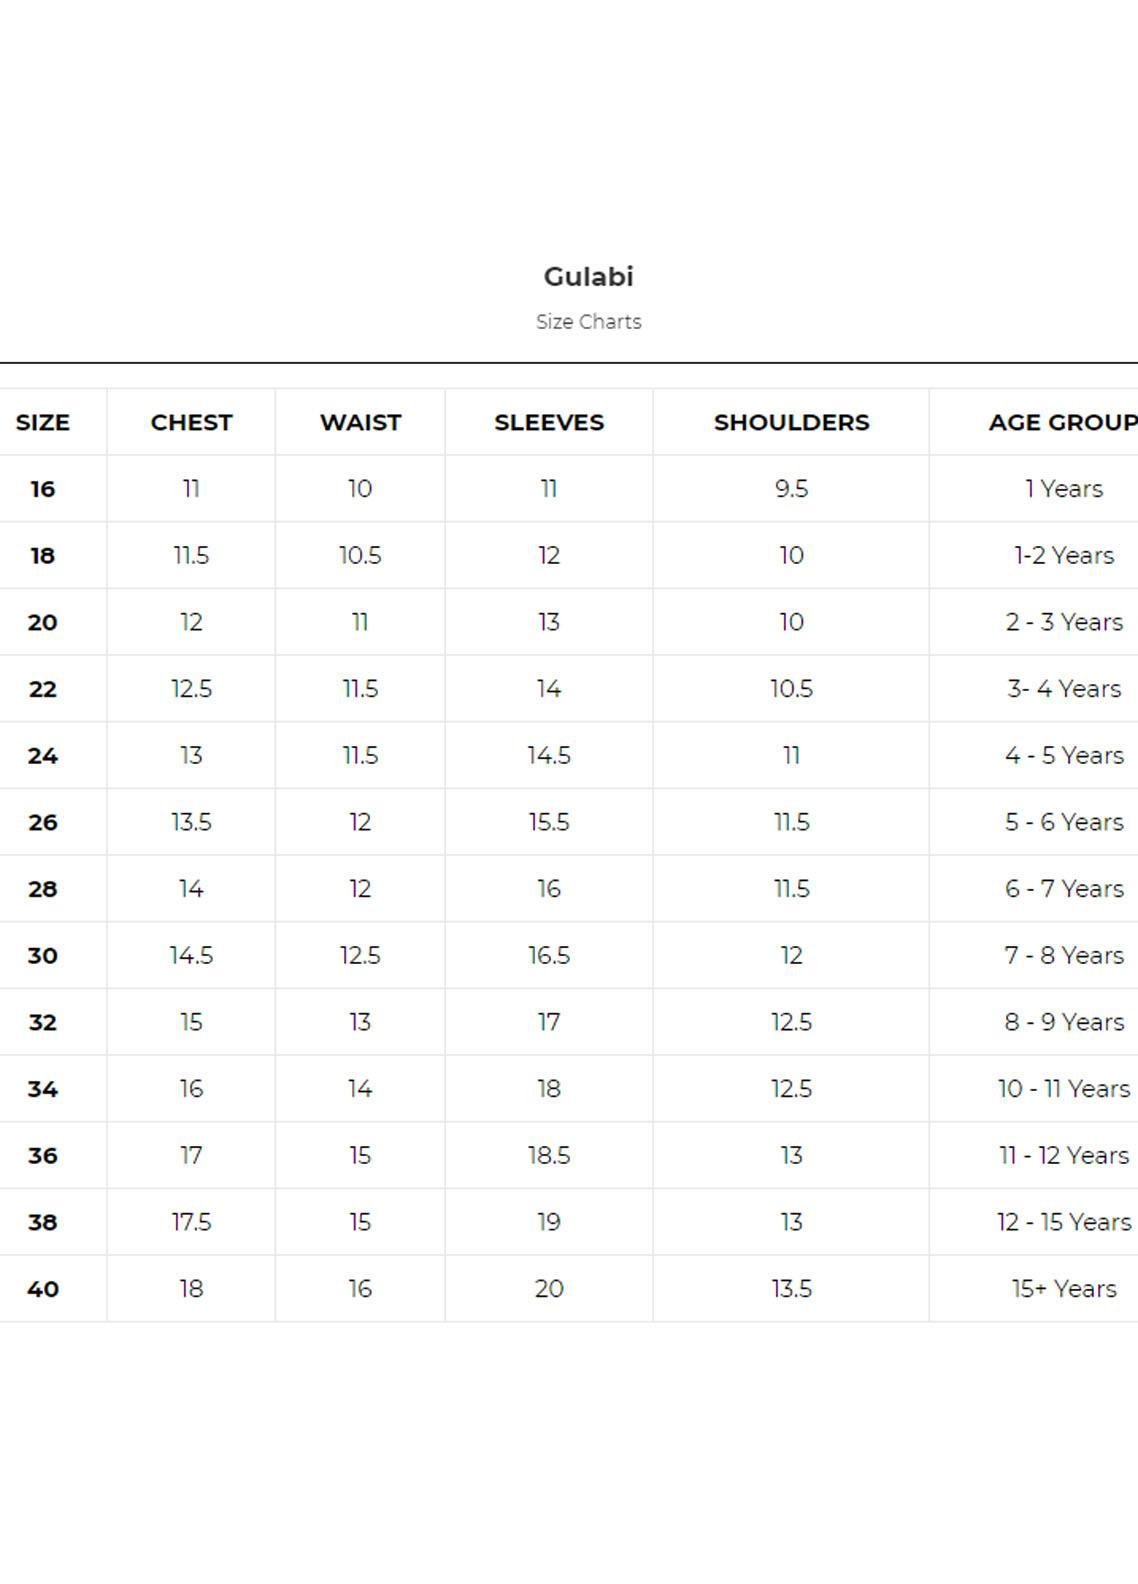Viewport: 1138px width, 1584px height.
Task: Click the 15+ Years age cell
Action: pyautogui.click(x=1064, y=1289)
